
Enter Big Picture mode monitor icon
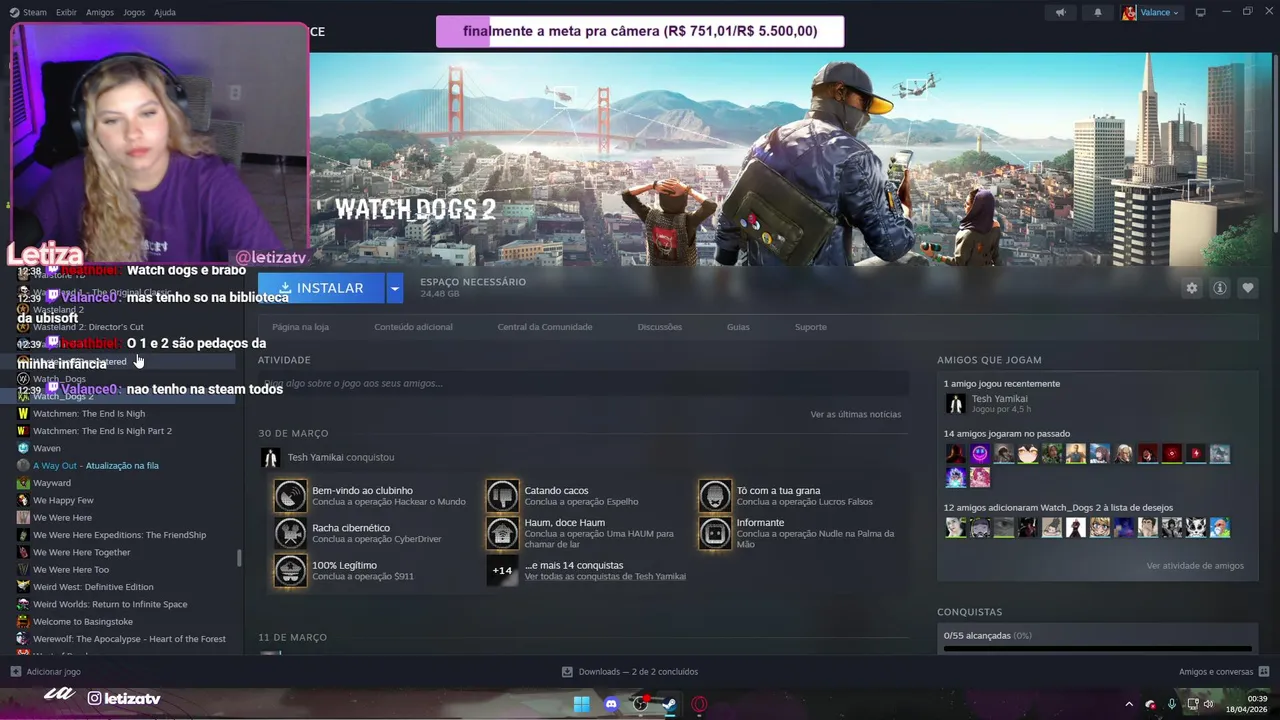[x=1201, y=12]
